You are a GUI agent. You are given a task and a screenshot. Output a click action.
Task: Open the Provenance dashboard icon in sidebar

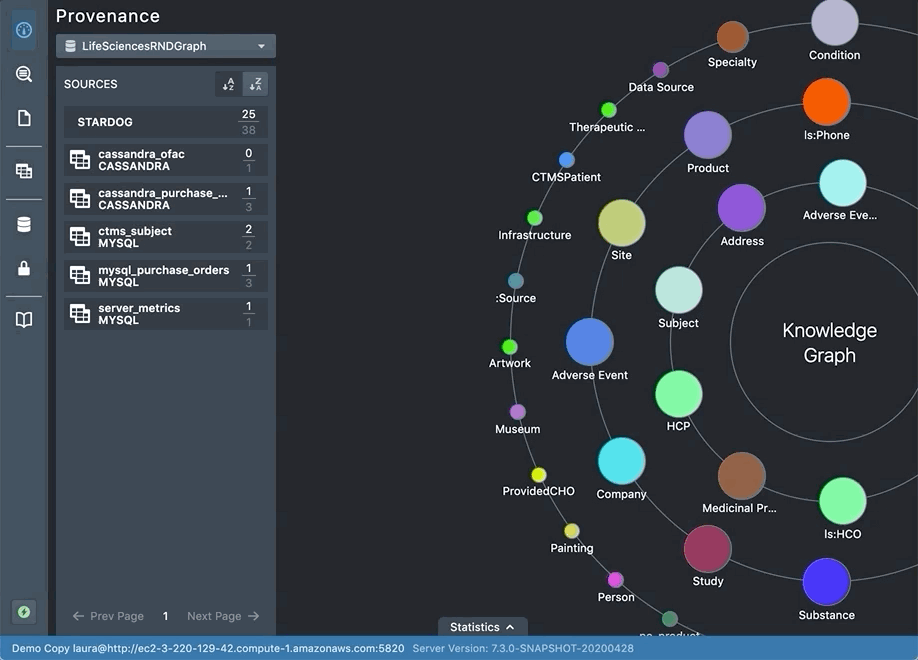(23, 29)
